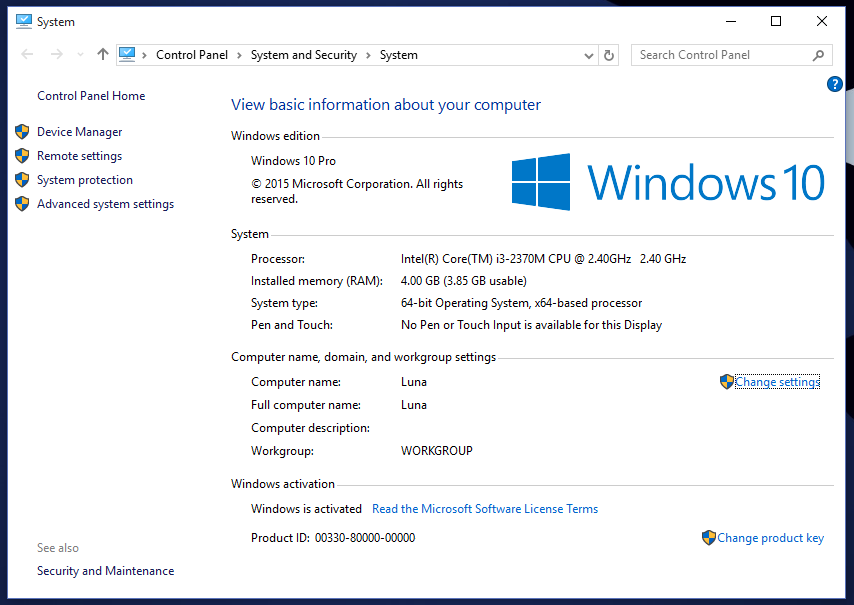Click the Change settings link
Viewport: 854px width, 605px height.
coord(777,382)
